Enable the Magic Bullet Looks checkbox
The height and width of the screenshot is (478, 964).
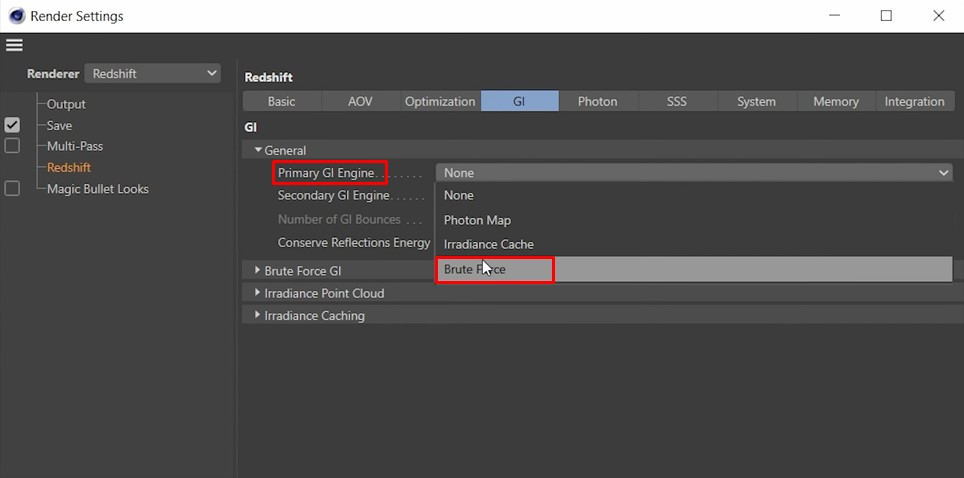point(12,188)
